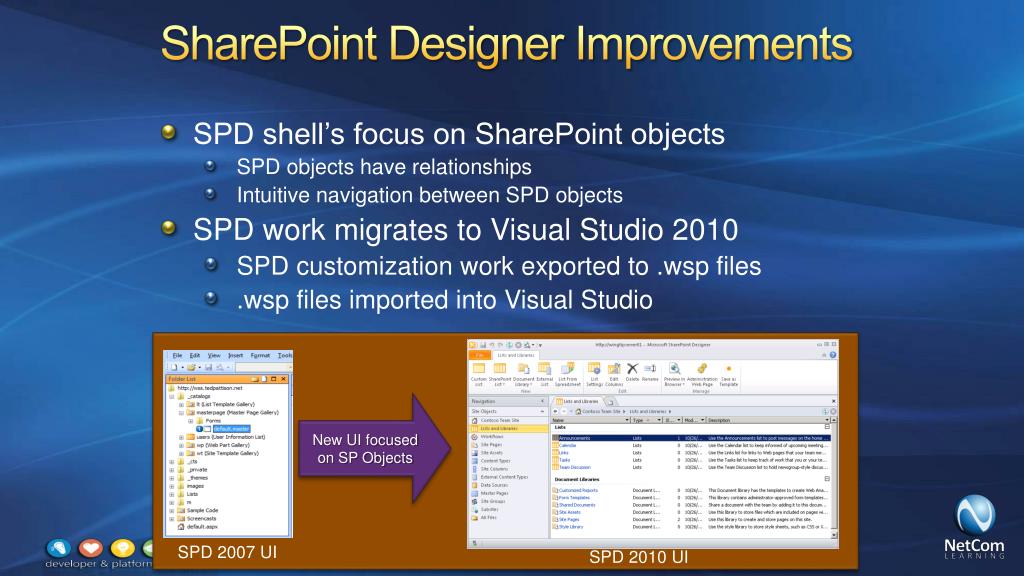Open the Announcements list row
This screenshot has height=576, width=1024.
point(692,438)
